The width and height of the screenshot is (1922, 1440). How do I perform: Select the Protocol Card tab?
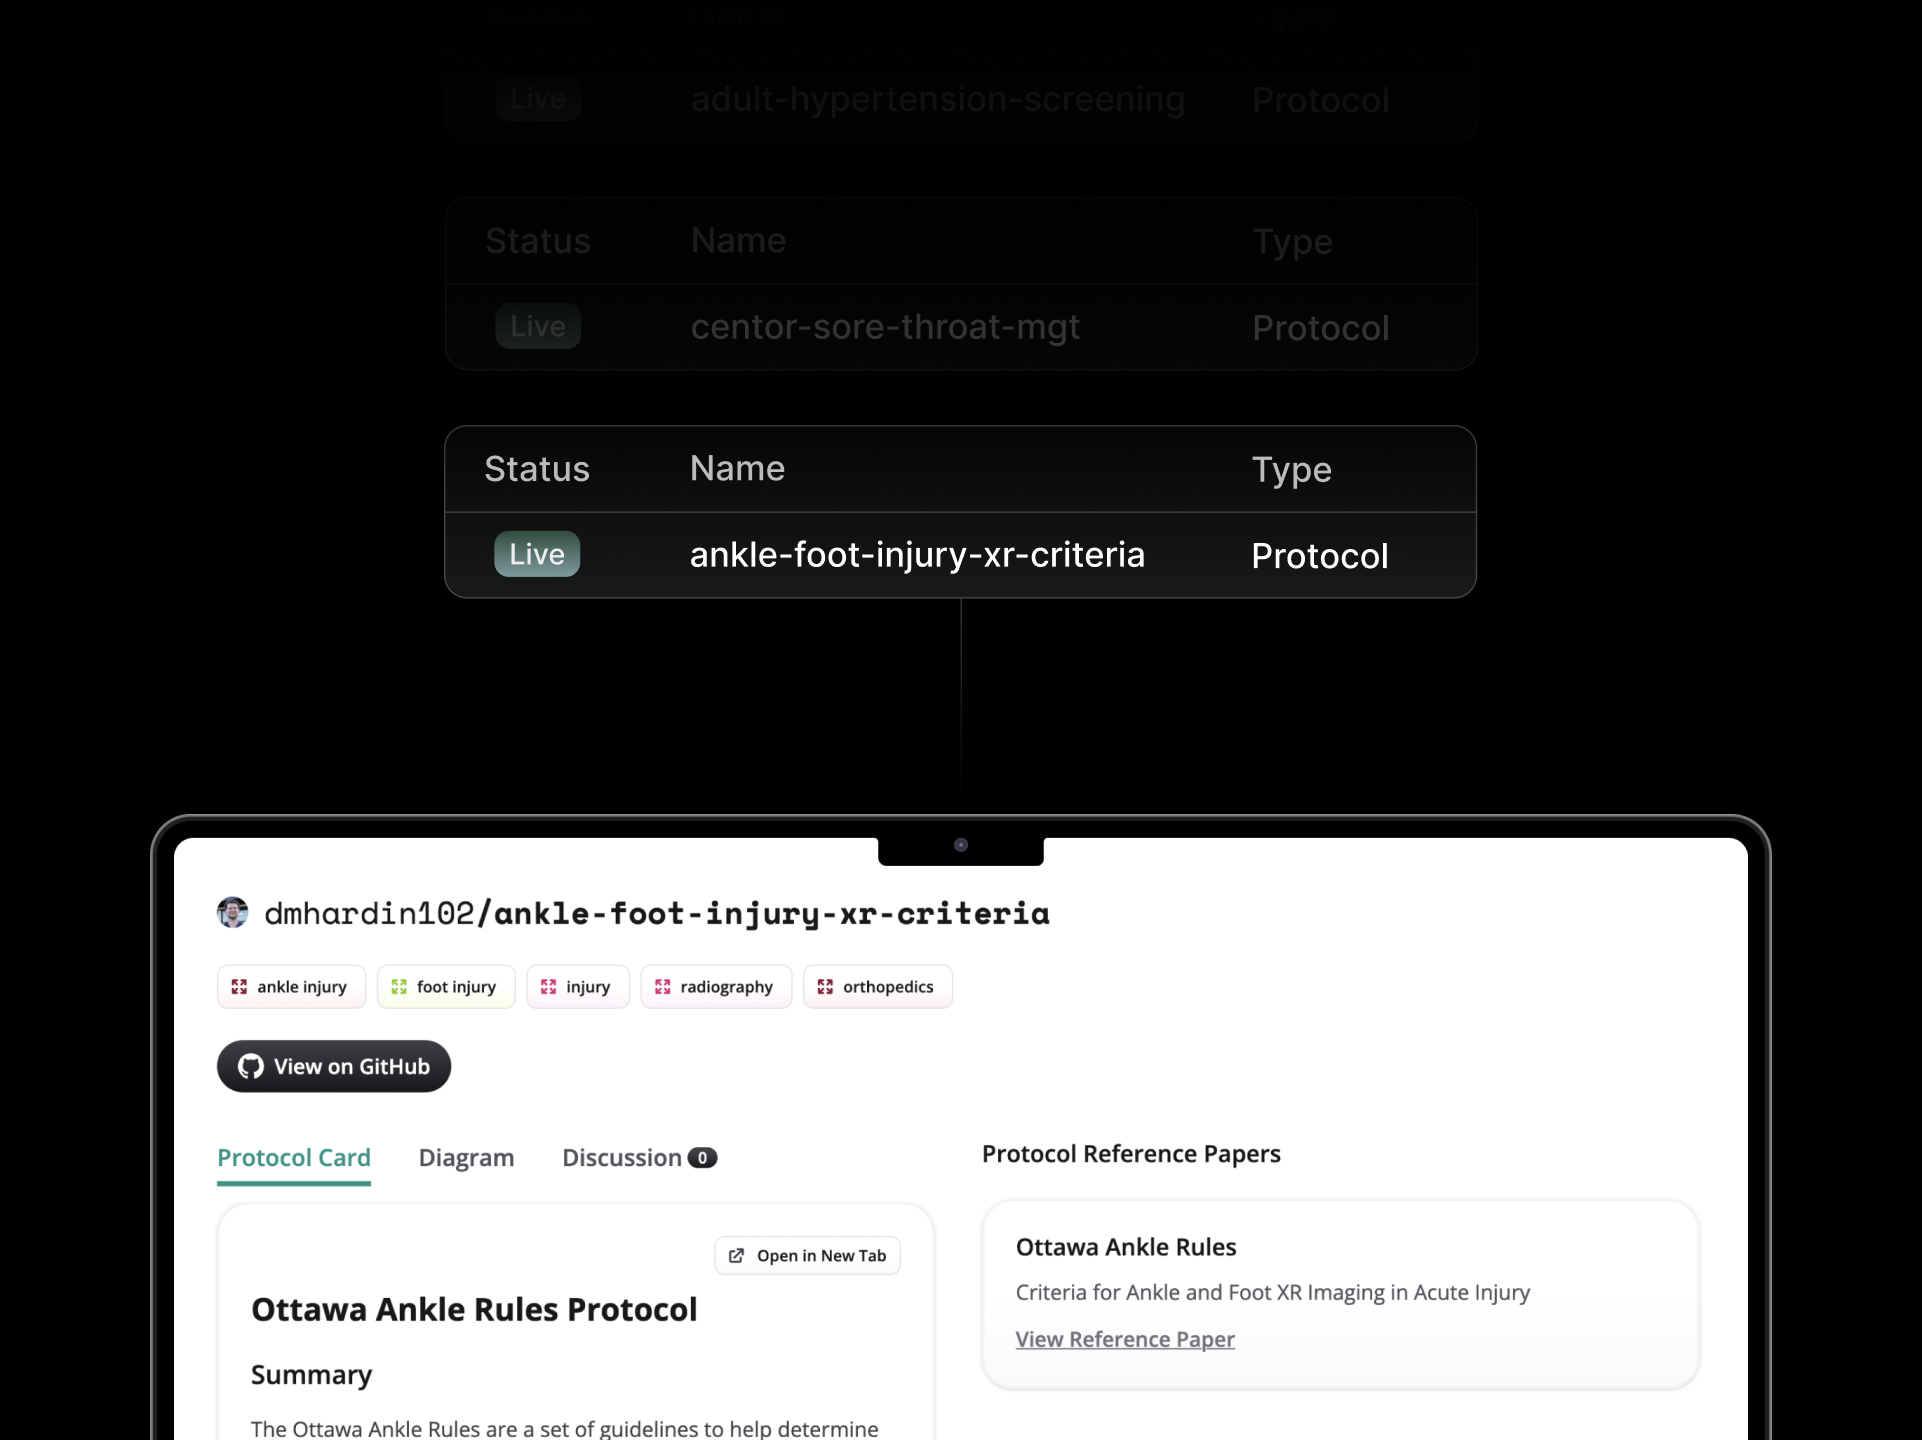click(294, 1158)
